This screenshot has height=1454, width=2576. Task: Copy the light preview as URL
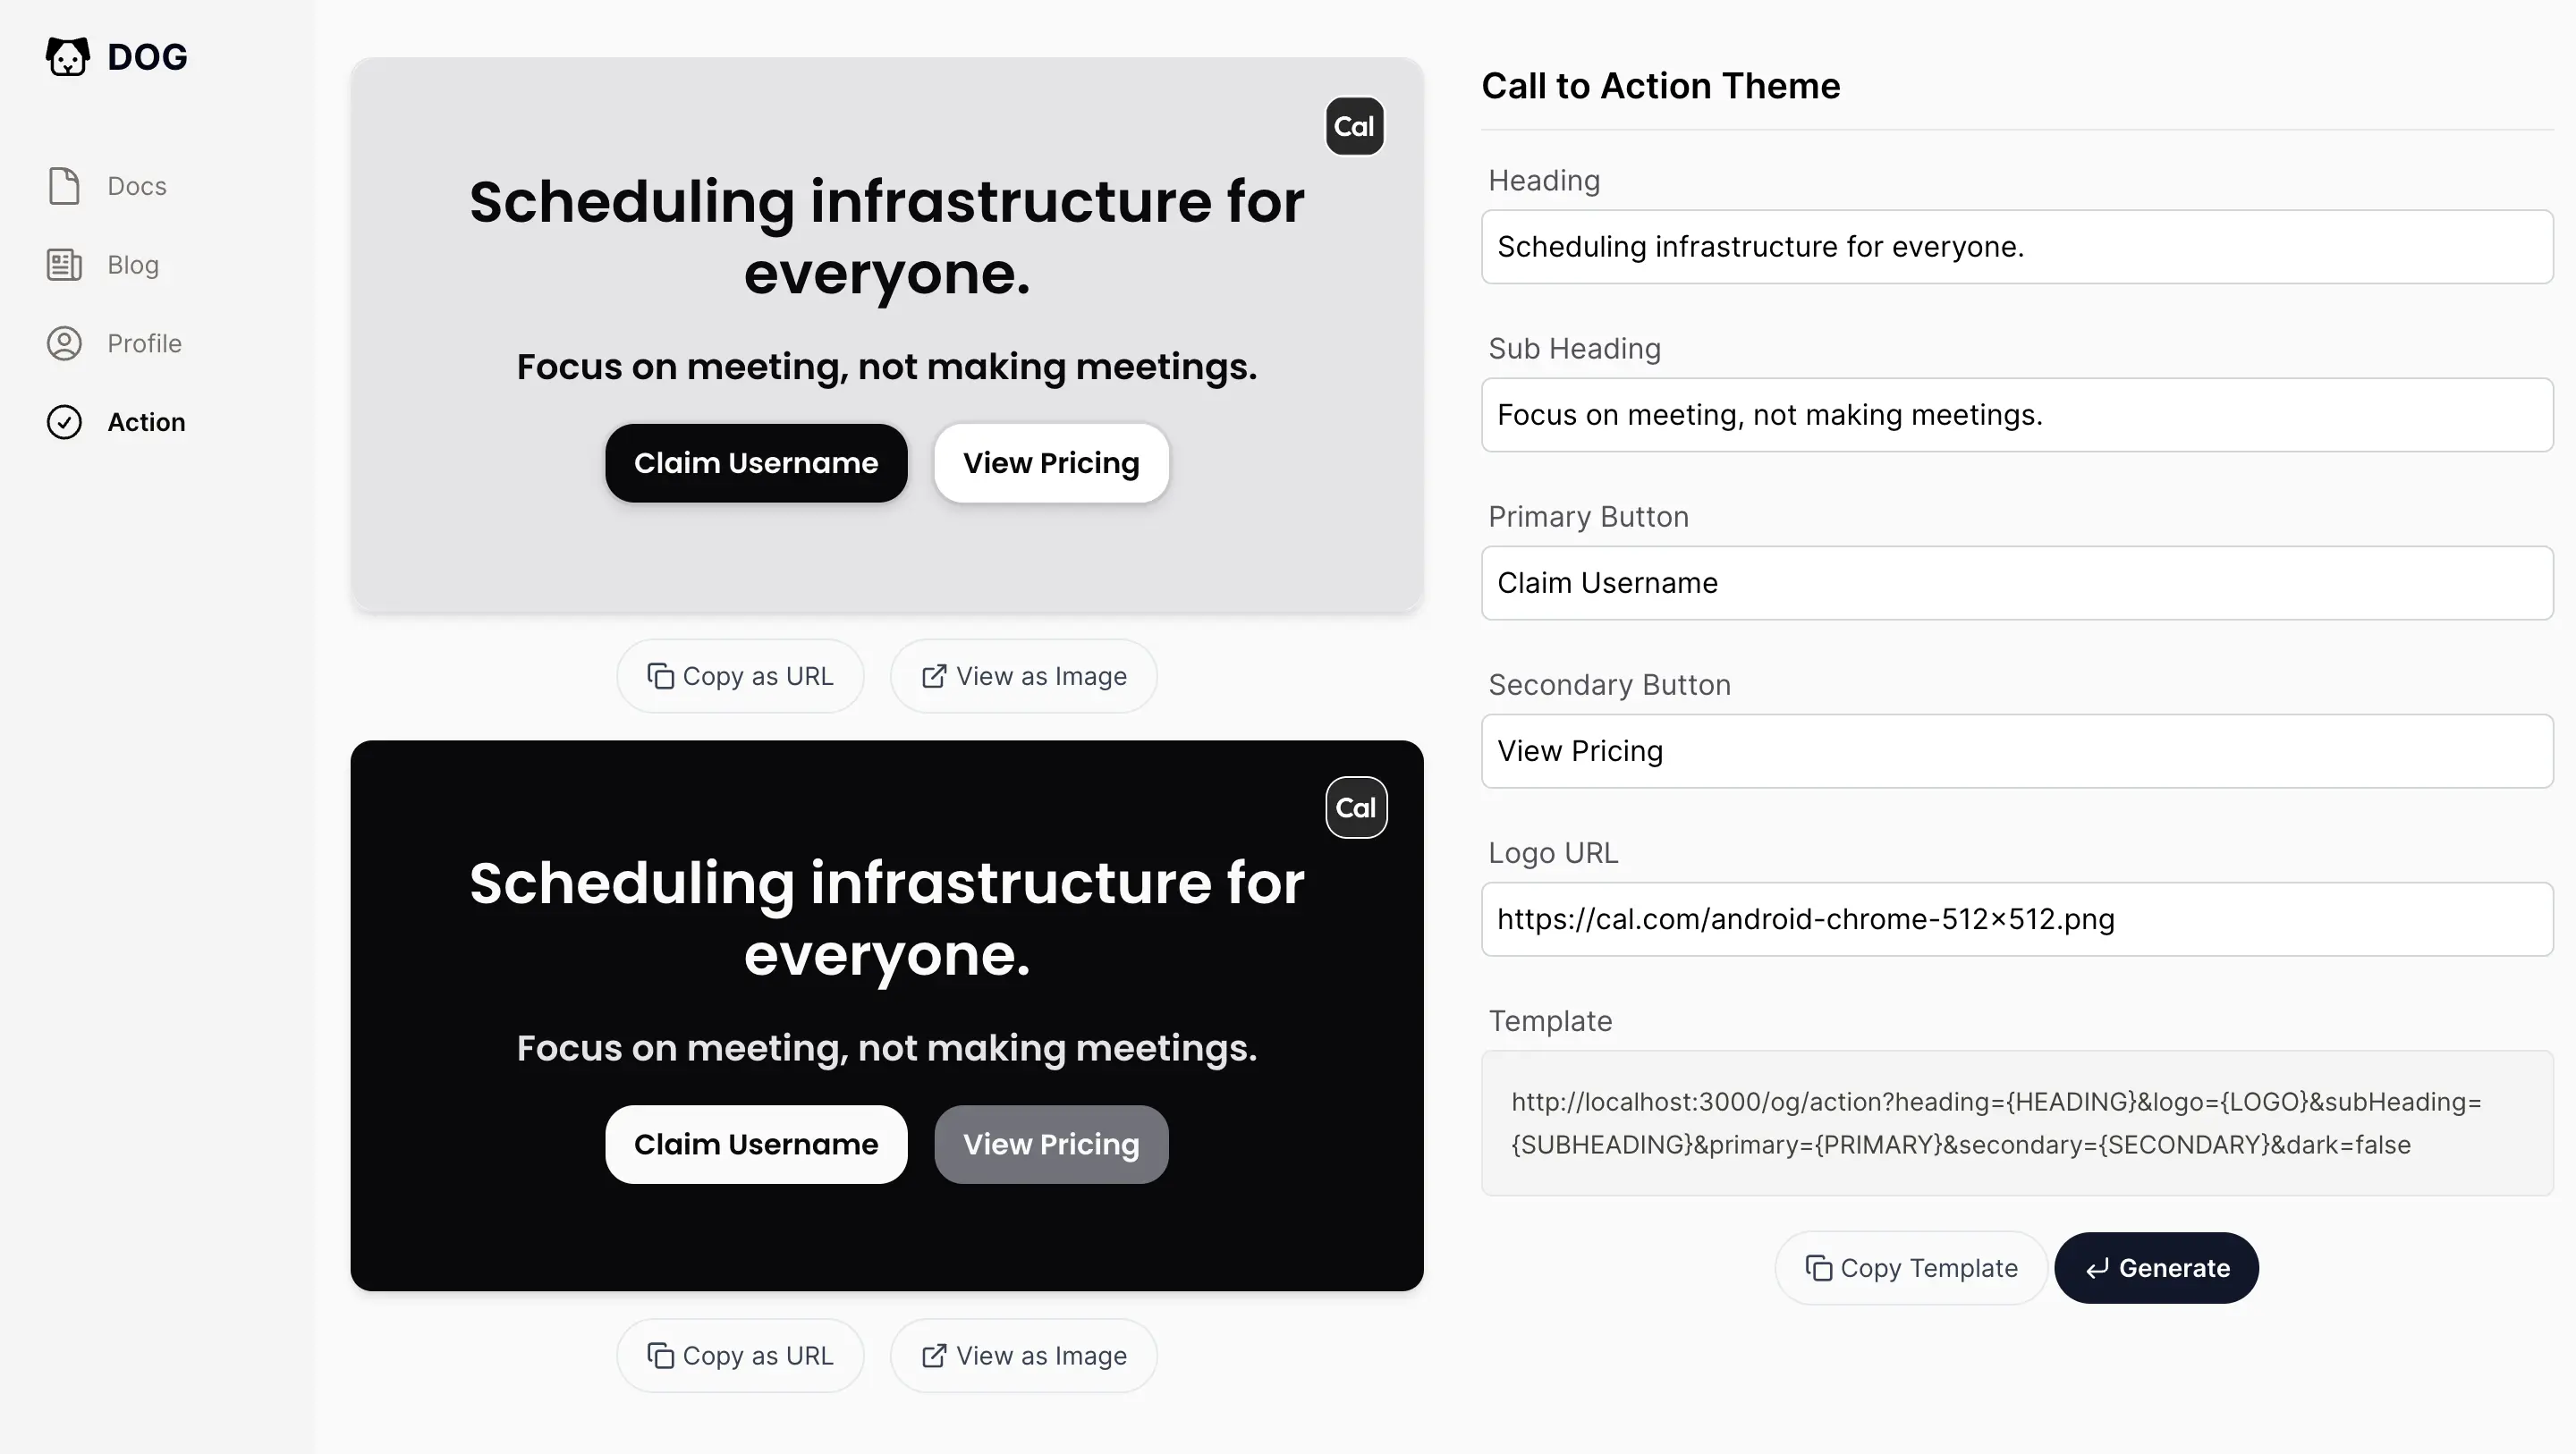click(x=740, y=676)
